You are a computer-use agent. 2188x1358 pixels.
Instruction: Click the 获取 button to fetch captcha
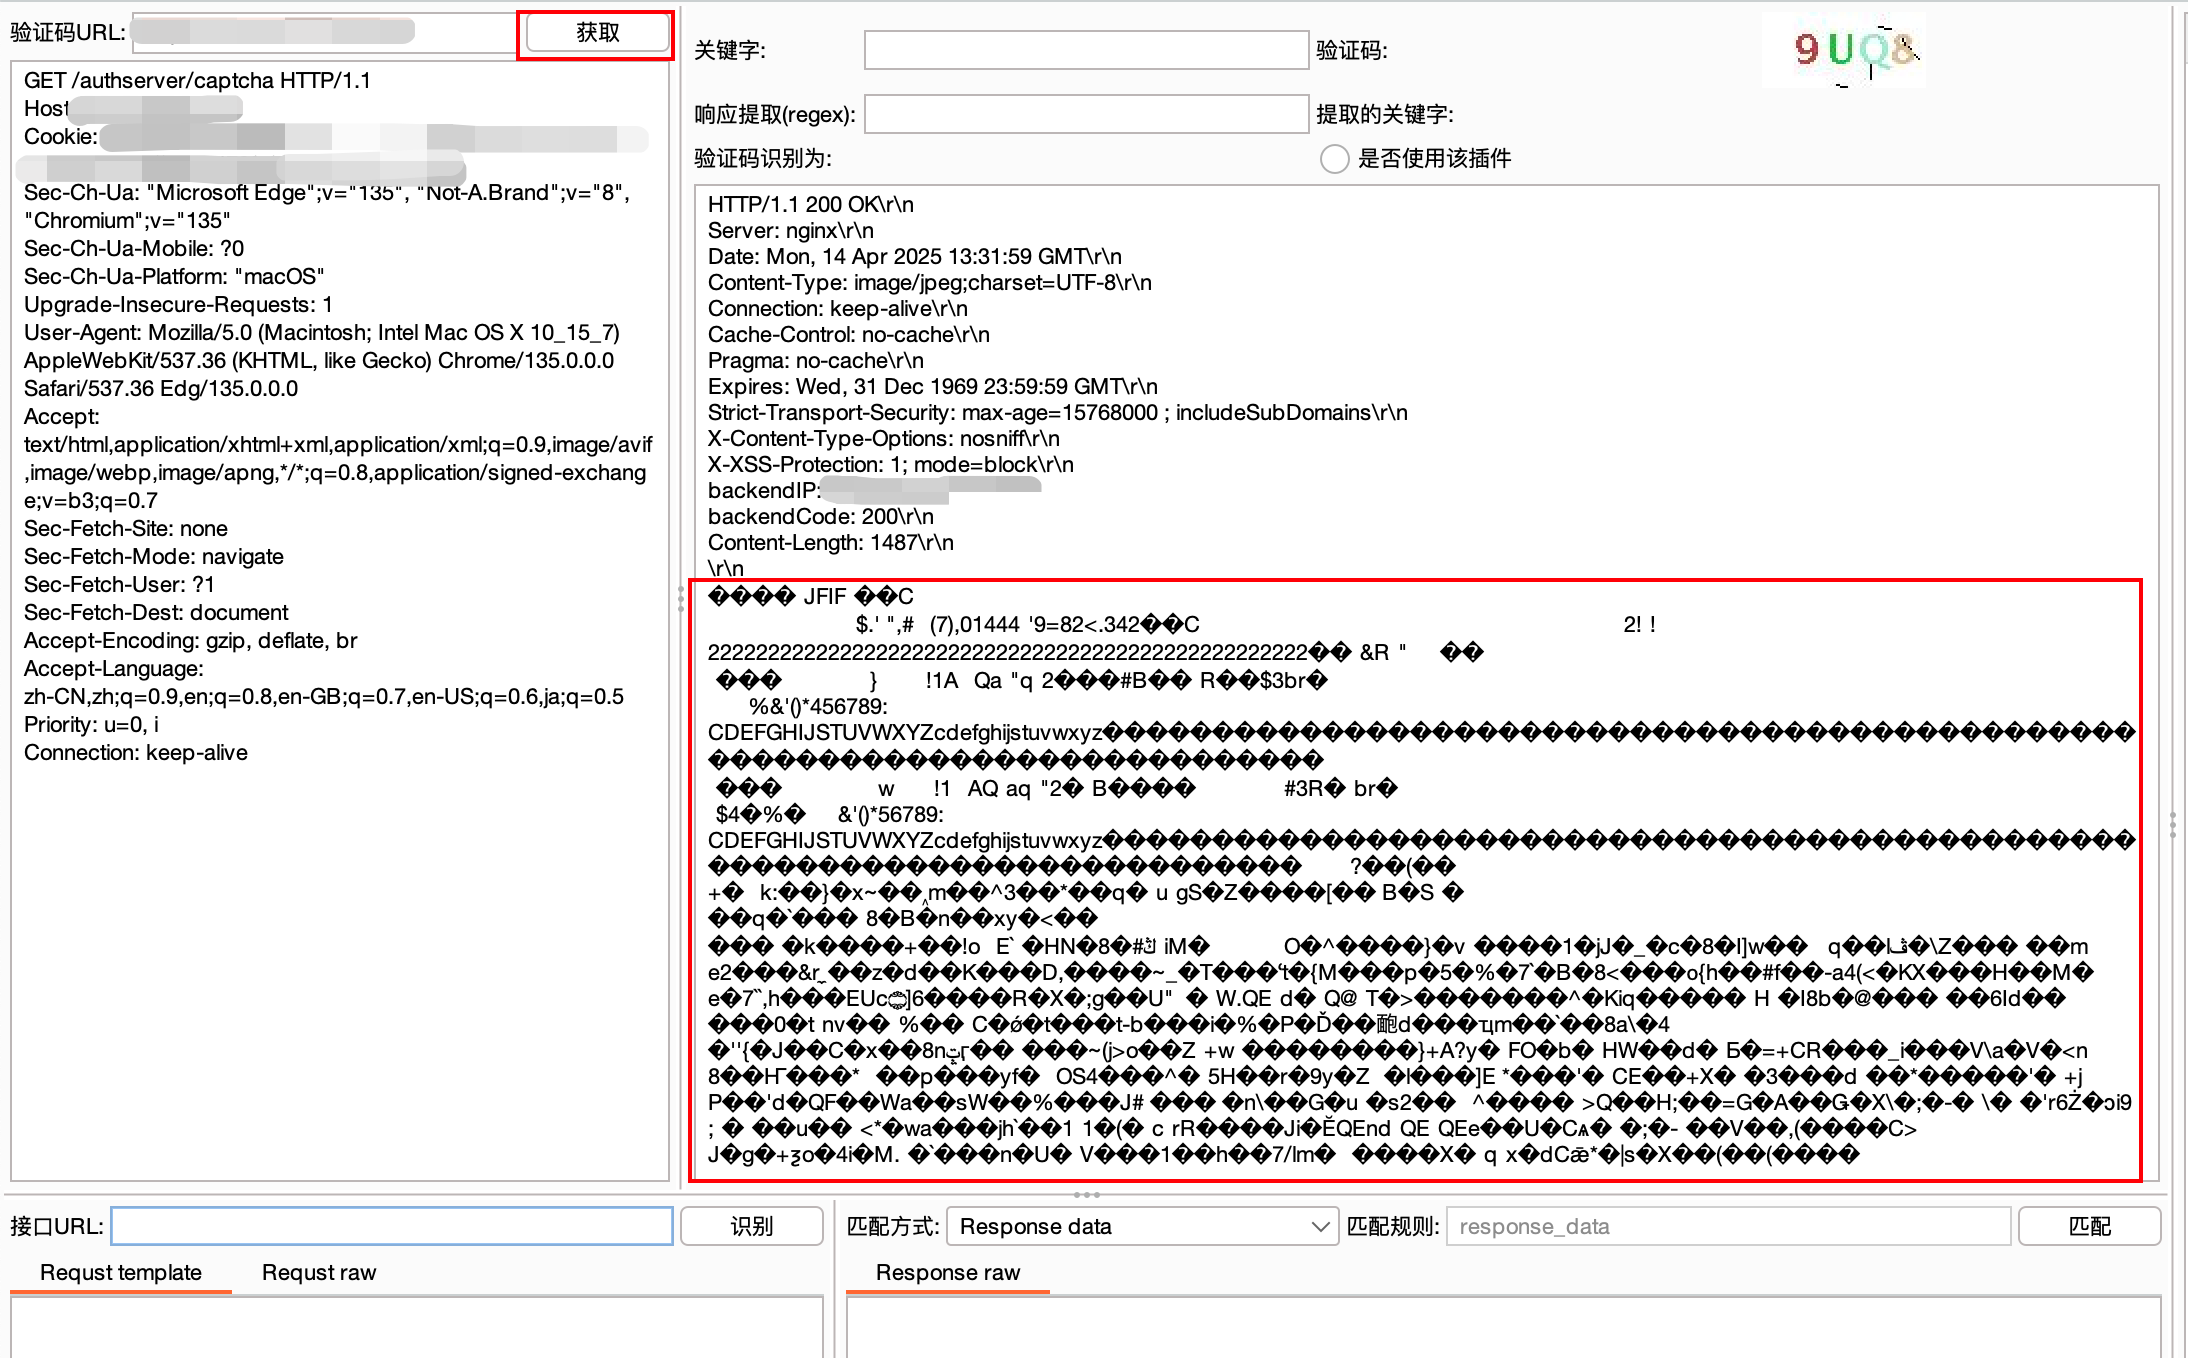click(597, 33)
